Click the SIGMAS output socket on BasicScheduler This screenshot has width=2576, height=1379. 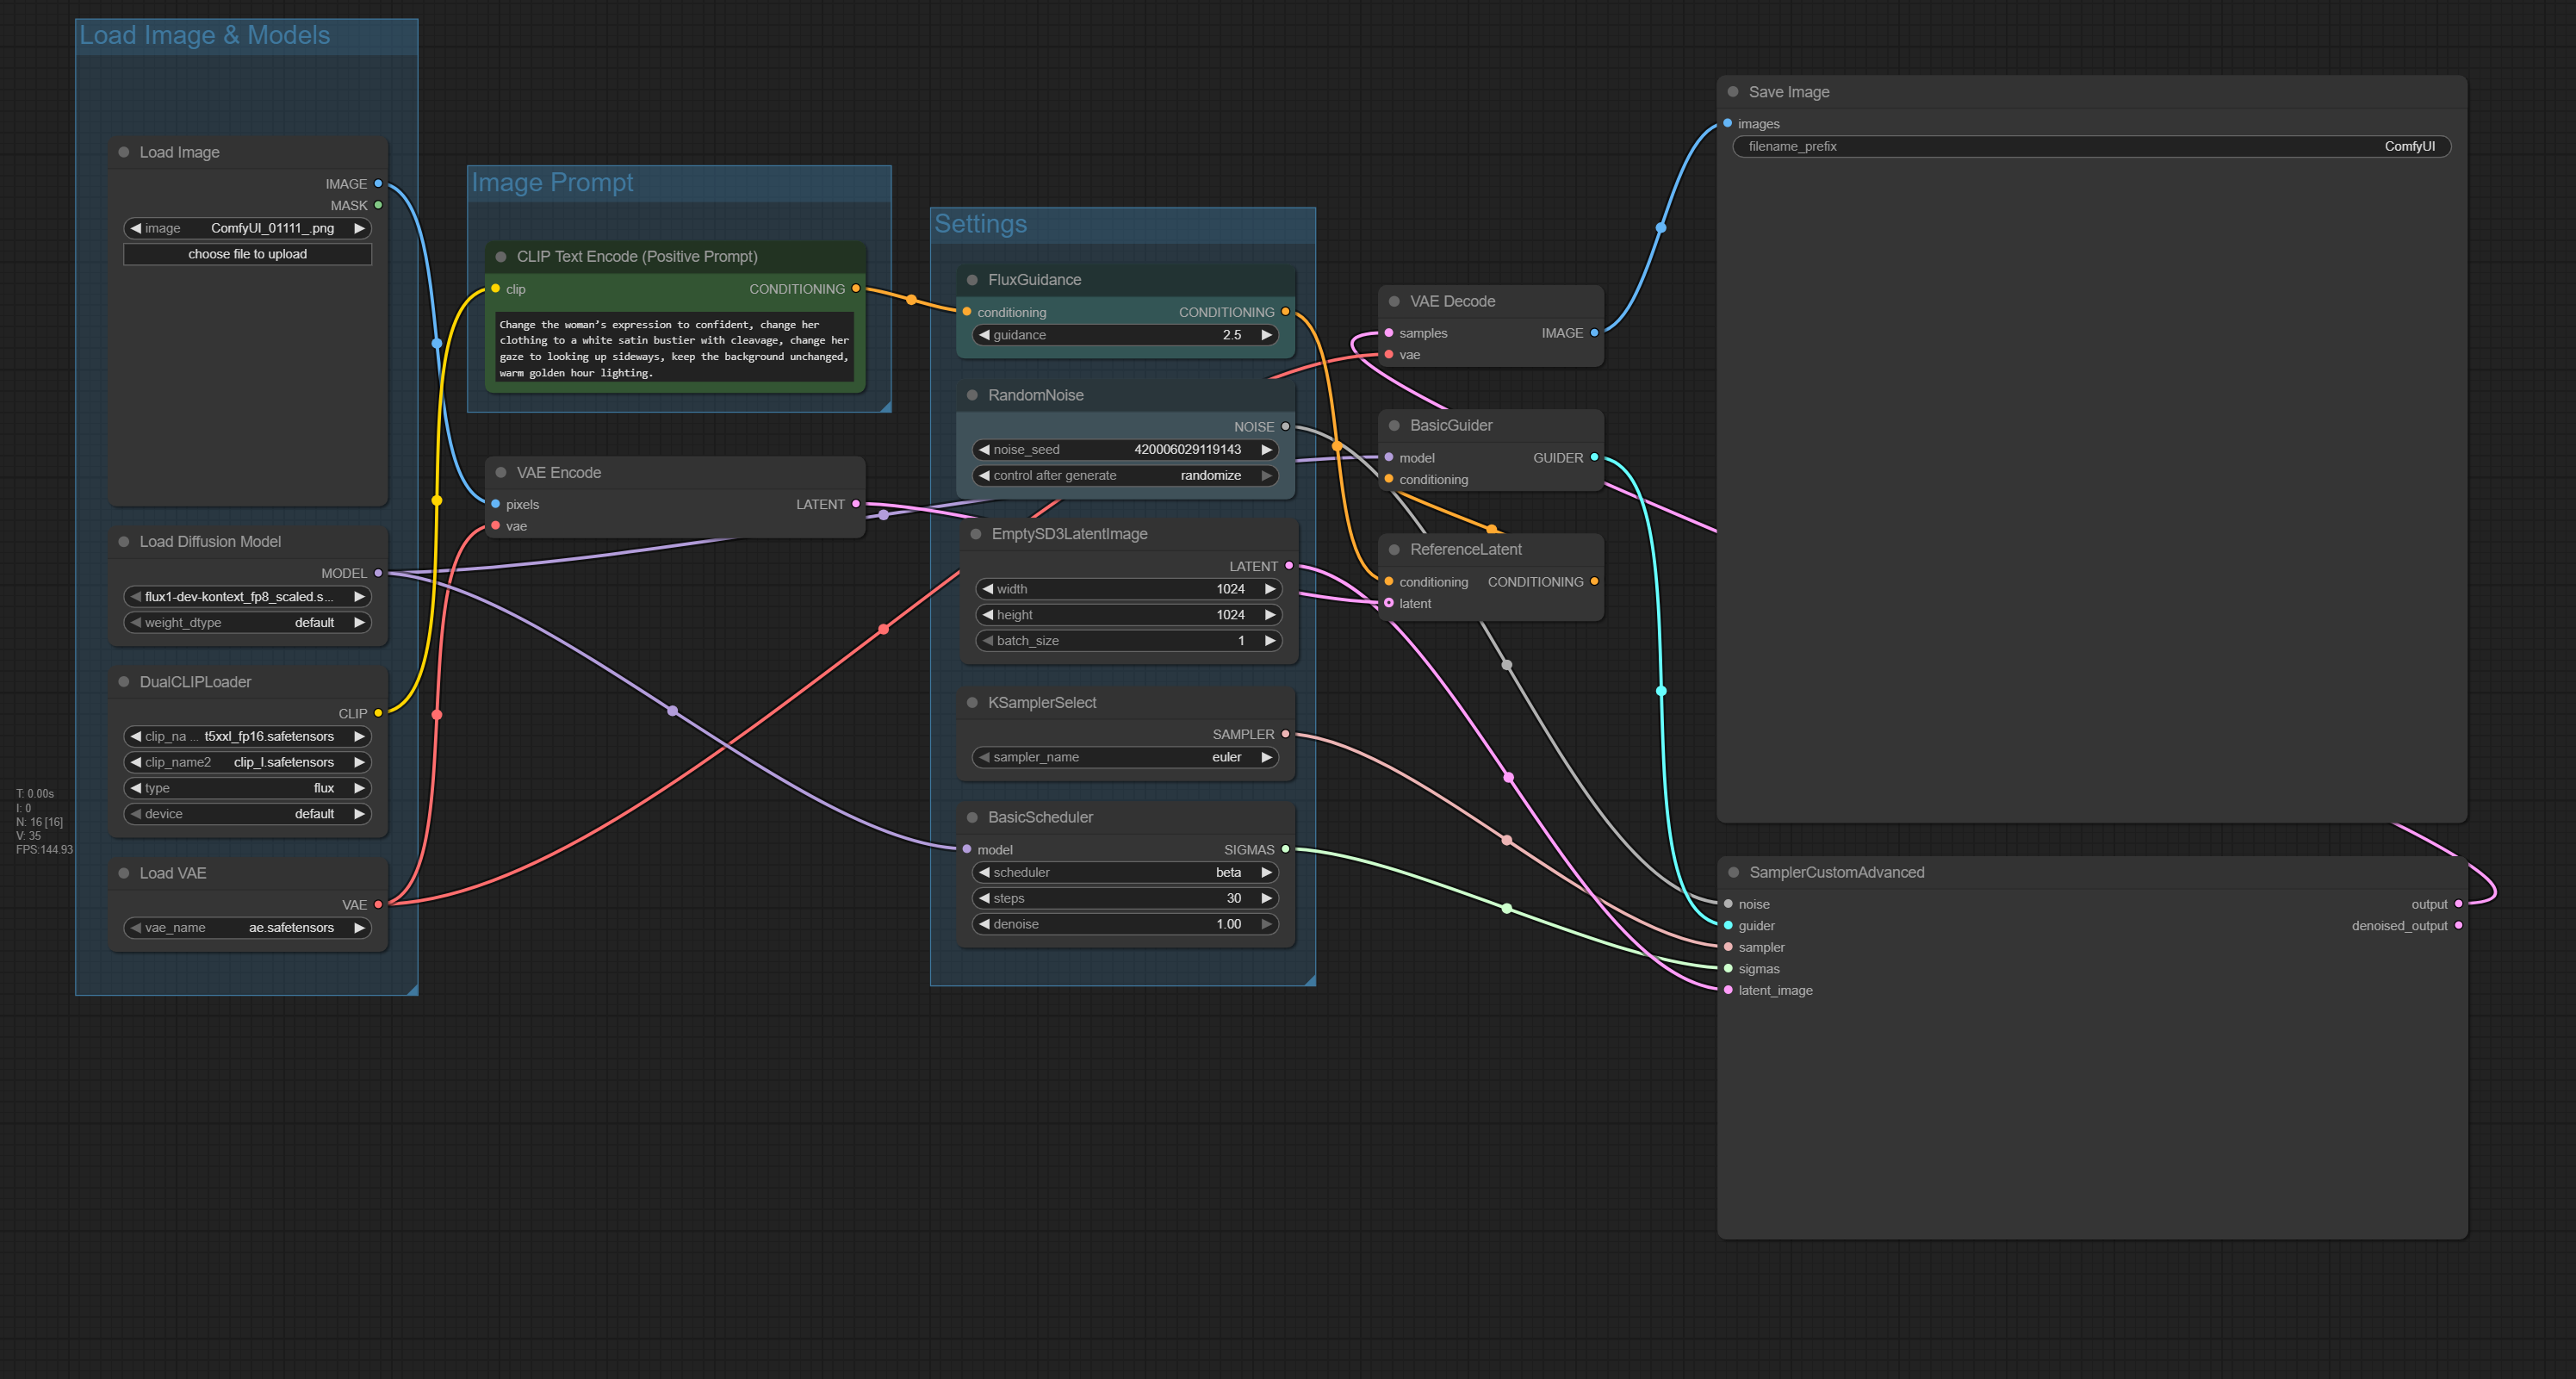click(1286, 849)
